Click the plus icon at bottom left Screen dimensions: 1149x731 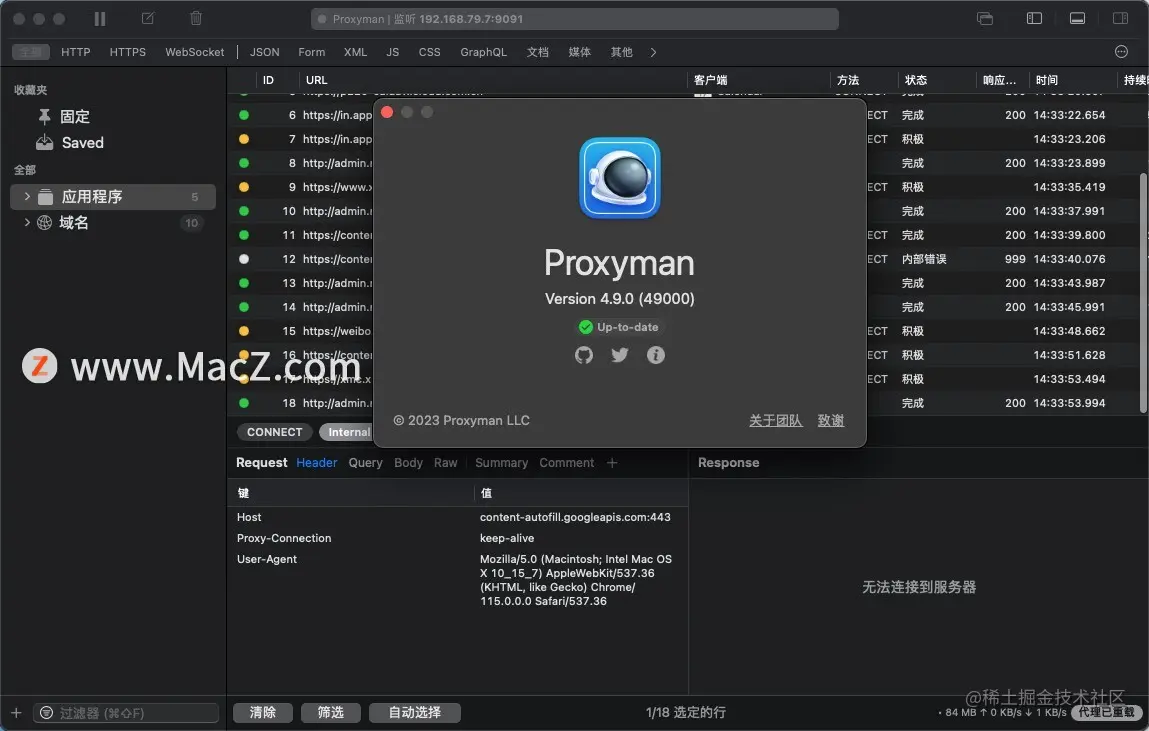click(16, 713)
